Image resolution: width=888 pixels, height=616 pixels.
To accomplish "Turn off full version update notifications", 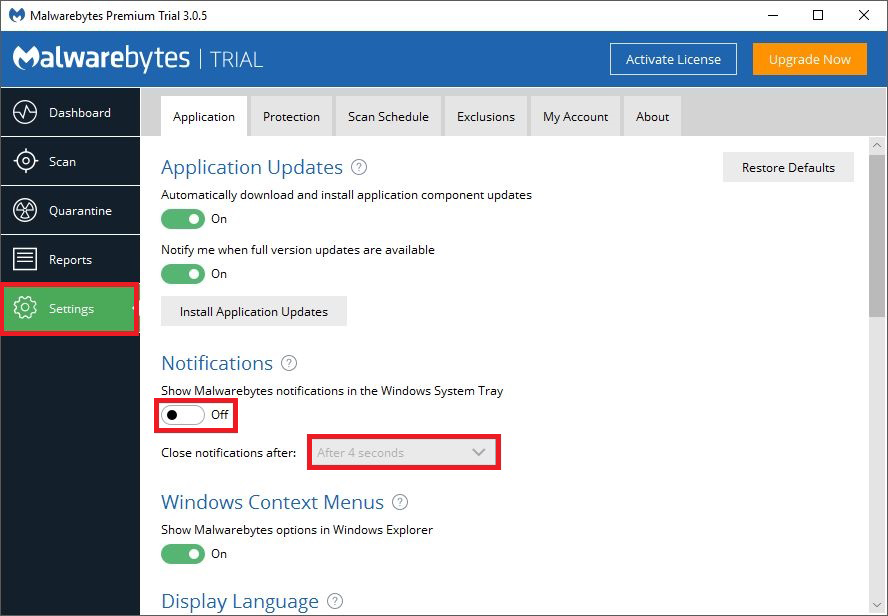I will (x=183, y=274).
